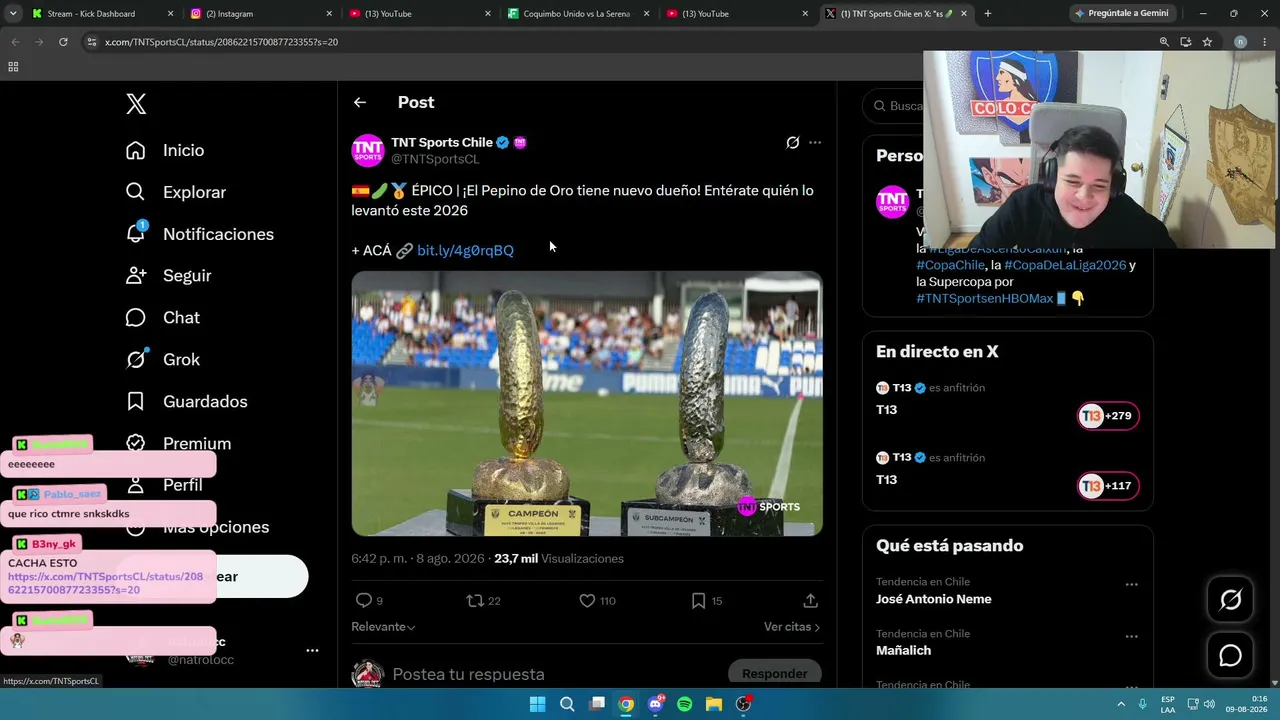Screen dimensions: 1280x720
Task: Open the Windows Start menu
Action: 537,704
